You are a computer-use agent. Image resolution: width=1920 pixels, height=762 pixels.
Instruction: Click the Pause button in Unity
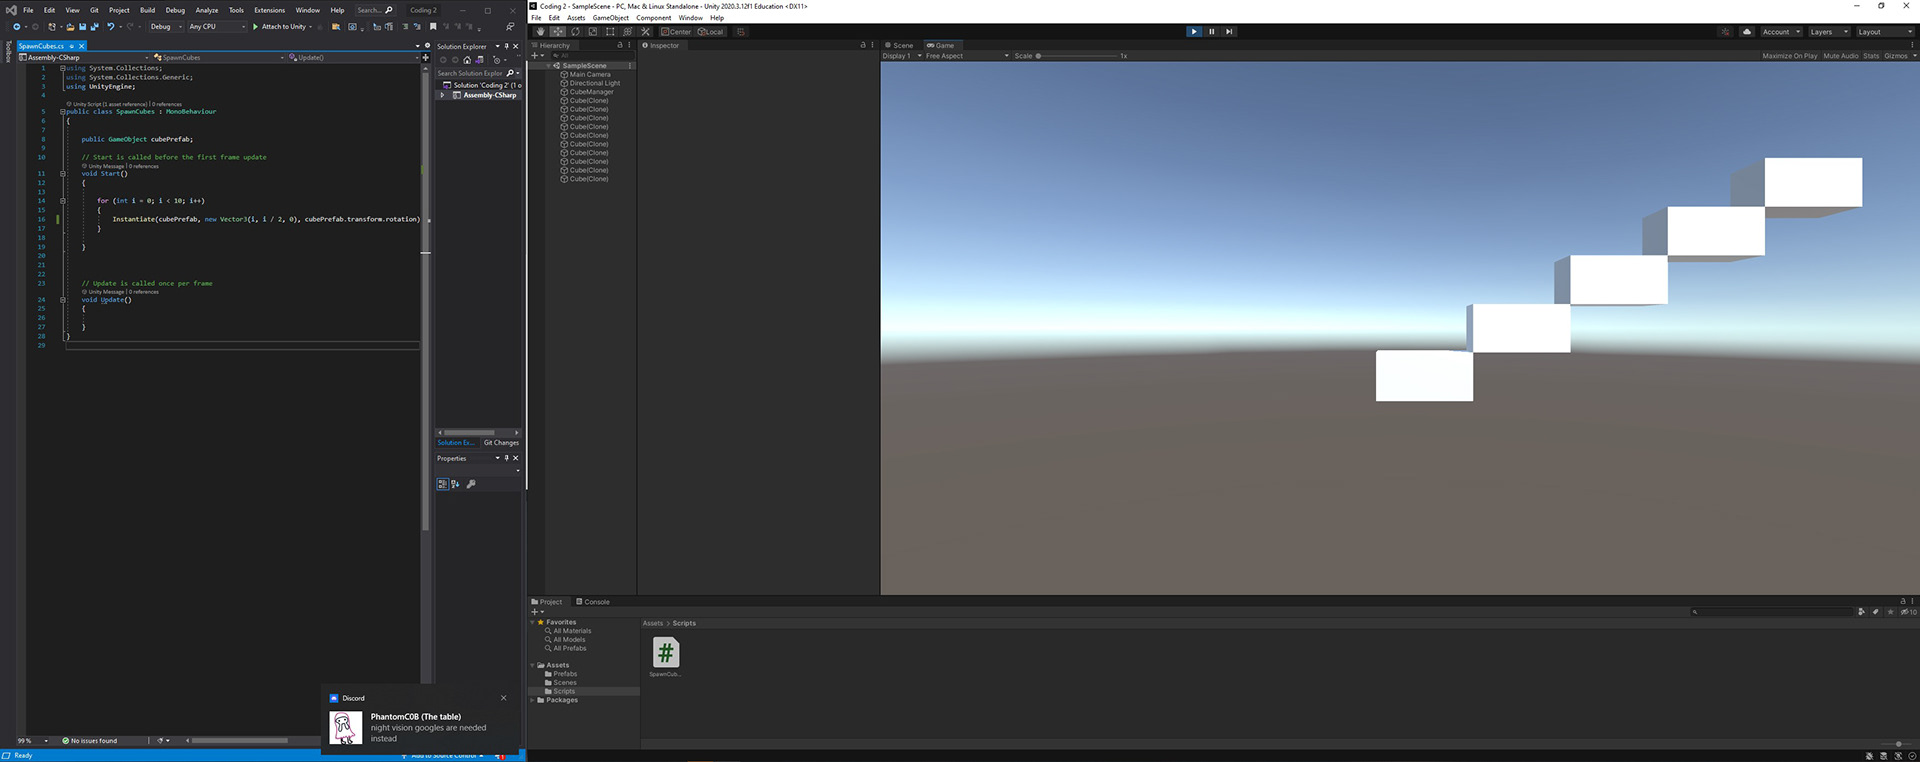tap(1211, 32)
